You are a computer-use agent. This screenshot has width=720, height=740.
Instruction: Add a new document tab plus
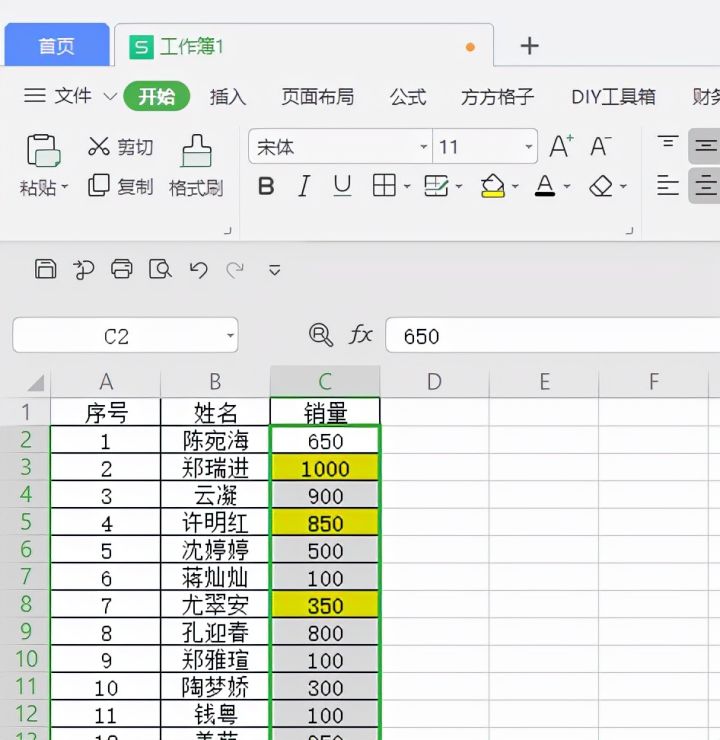529,46
